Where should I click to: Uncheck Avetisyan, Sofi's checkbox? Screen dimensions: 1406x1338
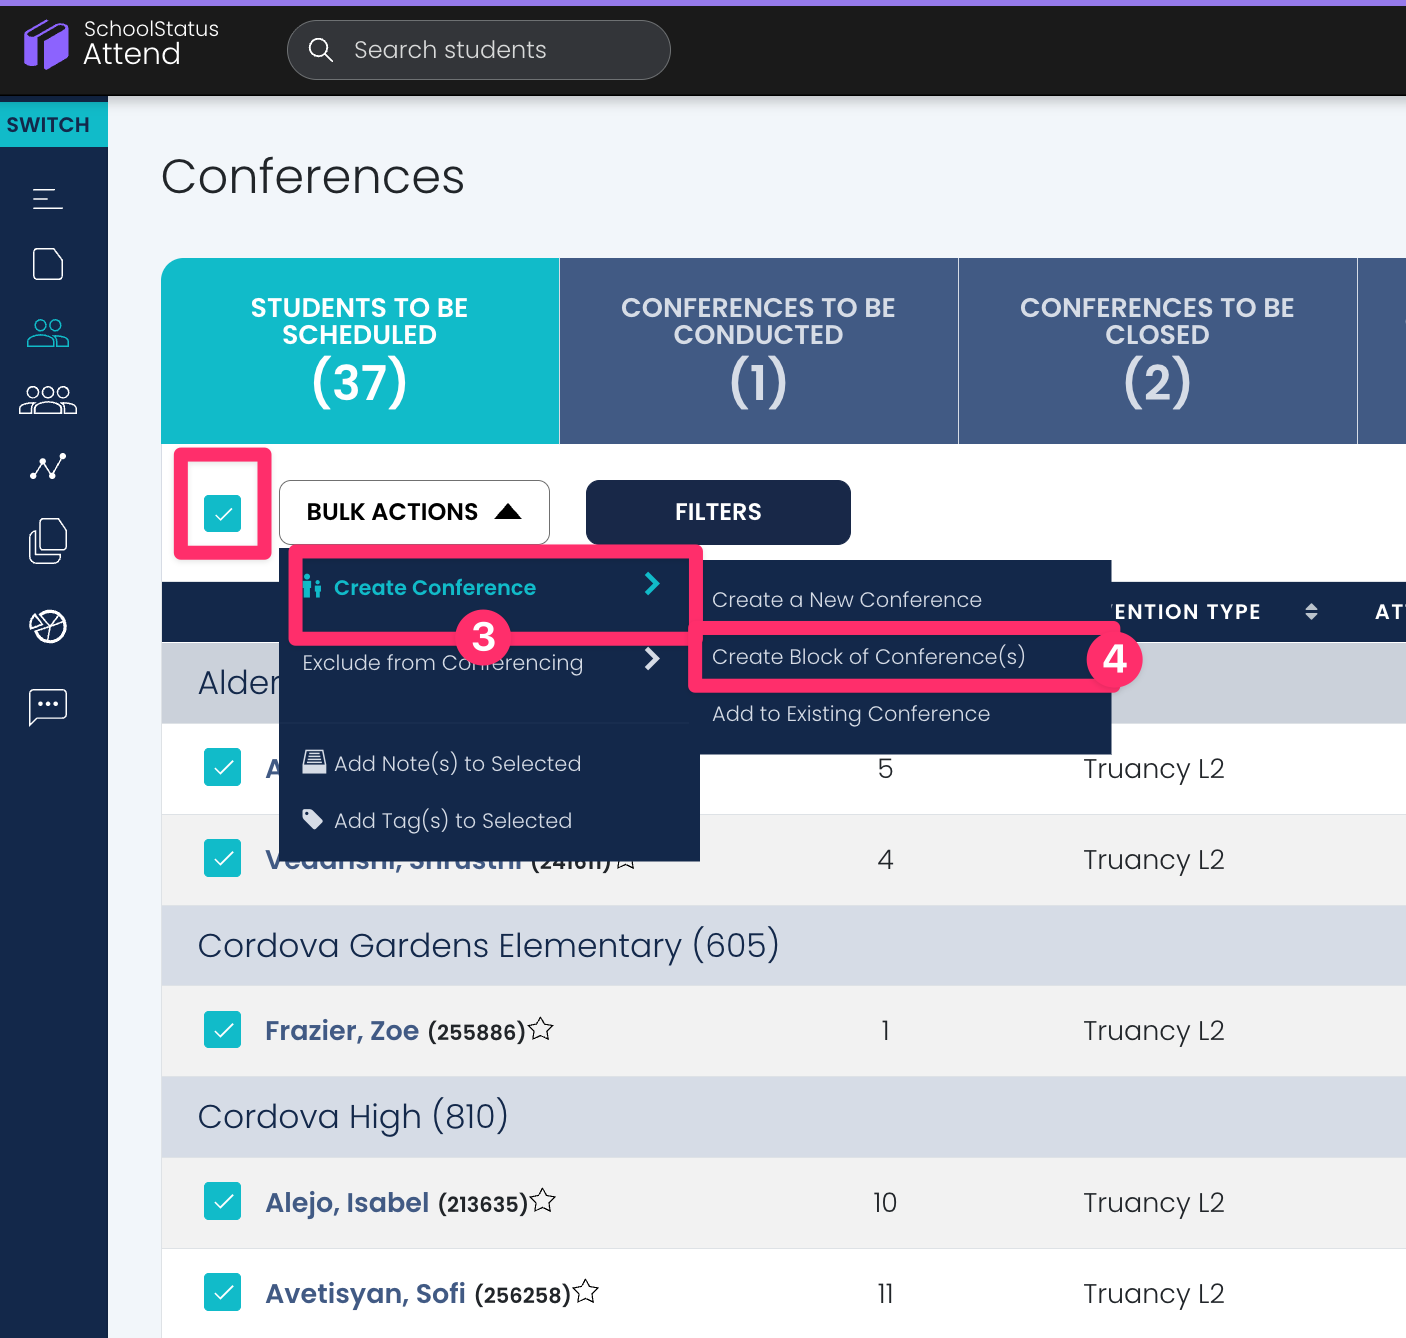[x=222, y=1292]
